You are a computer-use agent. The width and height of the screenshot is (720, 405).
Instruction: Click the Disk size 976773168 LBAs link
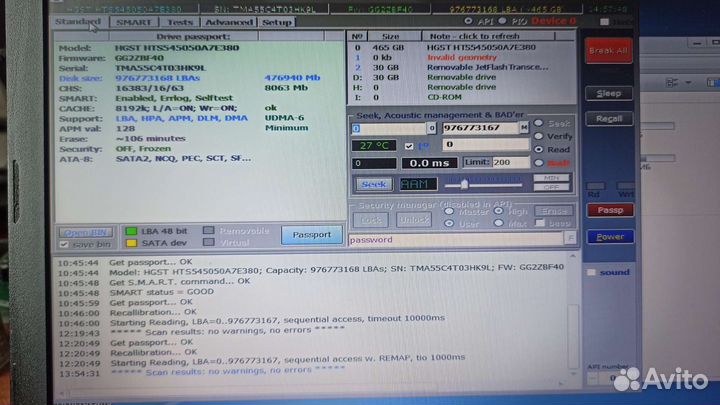tap(157, 78)
